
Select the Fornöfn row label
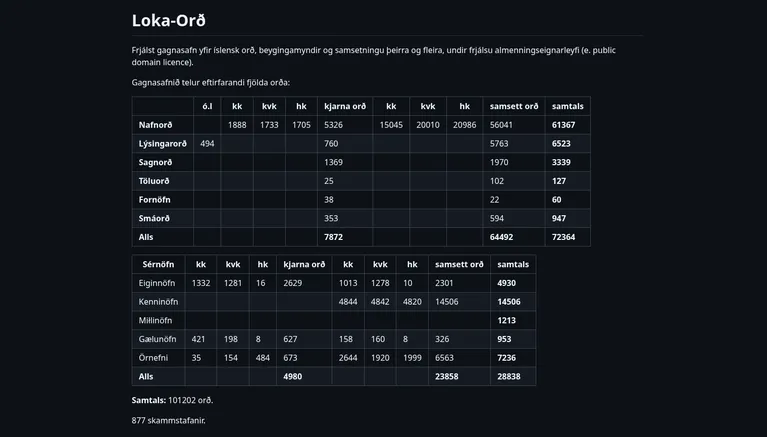pyautogui.click(x=154, y=199)
